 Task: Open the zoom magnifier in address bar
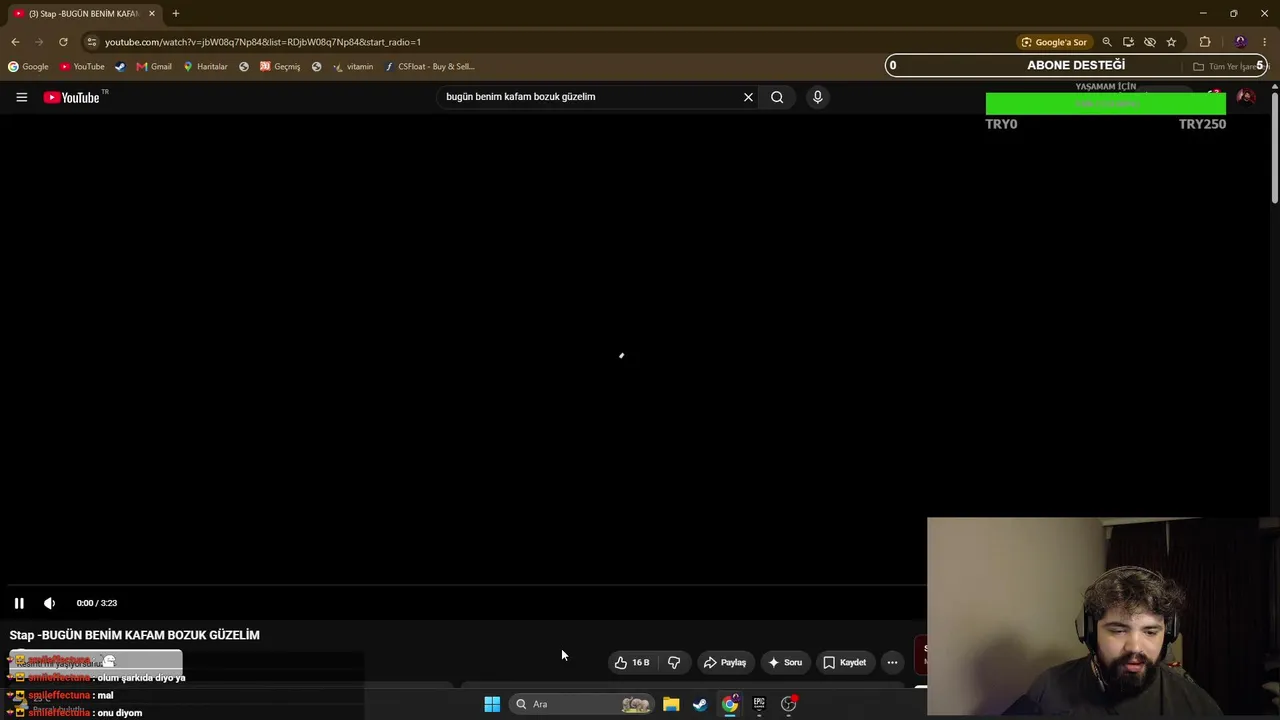[1107, 42]
